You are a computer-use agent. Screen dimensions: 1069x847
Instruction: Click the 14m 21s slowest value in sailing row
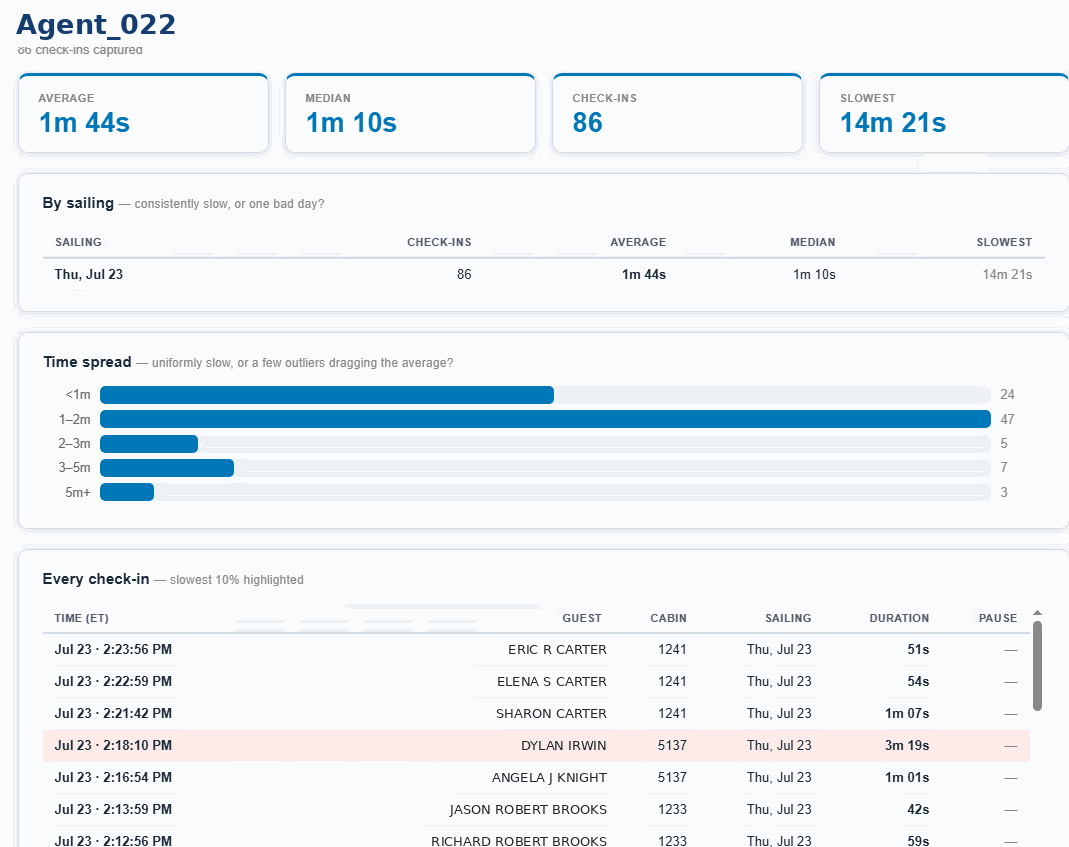pyautogui.click(x=1007, y=274)
